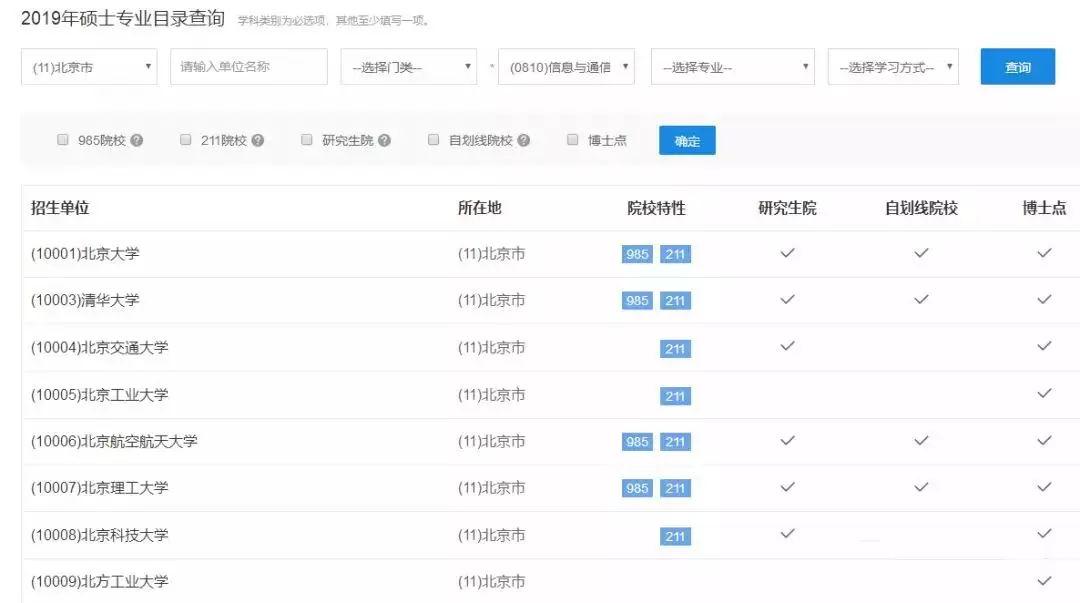Open the 选择门类 dropdown
Image resolution: width=1080 pixels, height=603 pixels.
(x=408, y=67)
